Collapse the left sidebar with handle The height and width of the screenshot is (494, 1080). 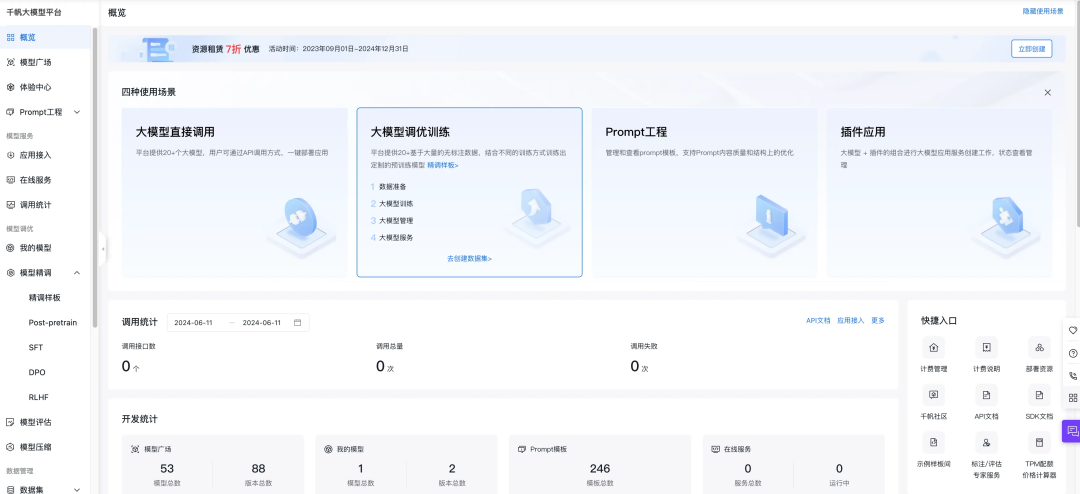click(x=103, y=247)
